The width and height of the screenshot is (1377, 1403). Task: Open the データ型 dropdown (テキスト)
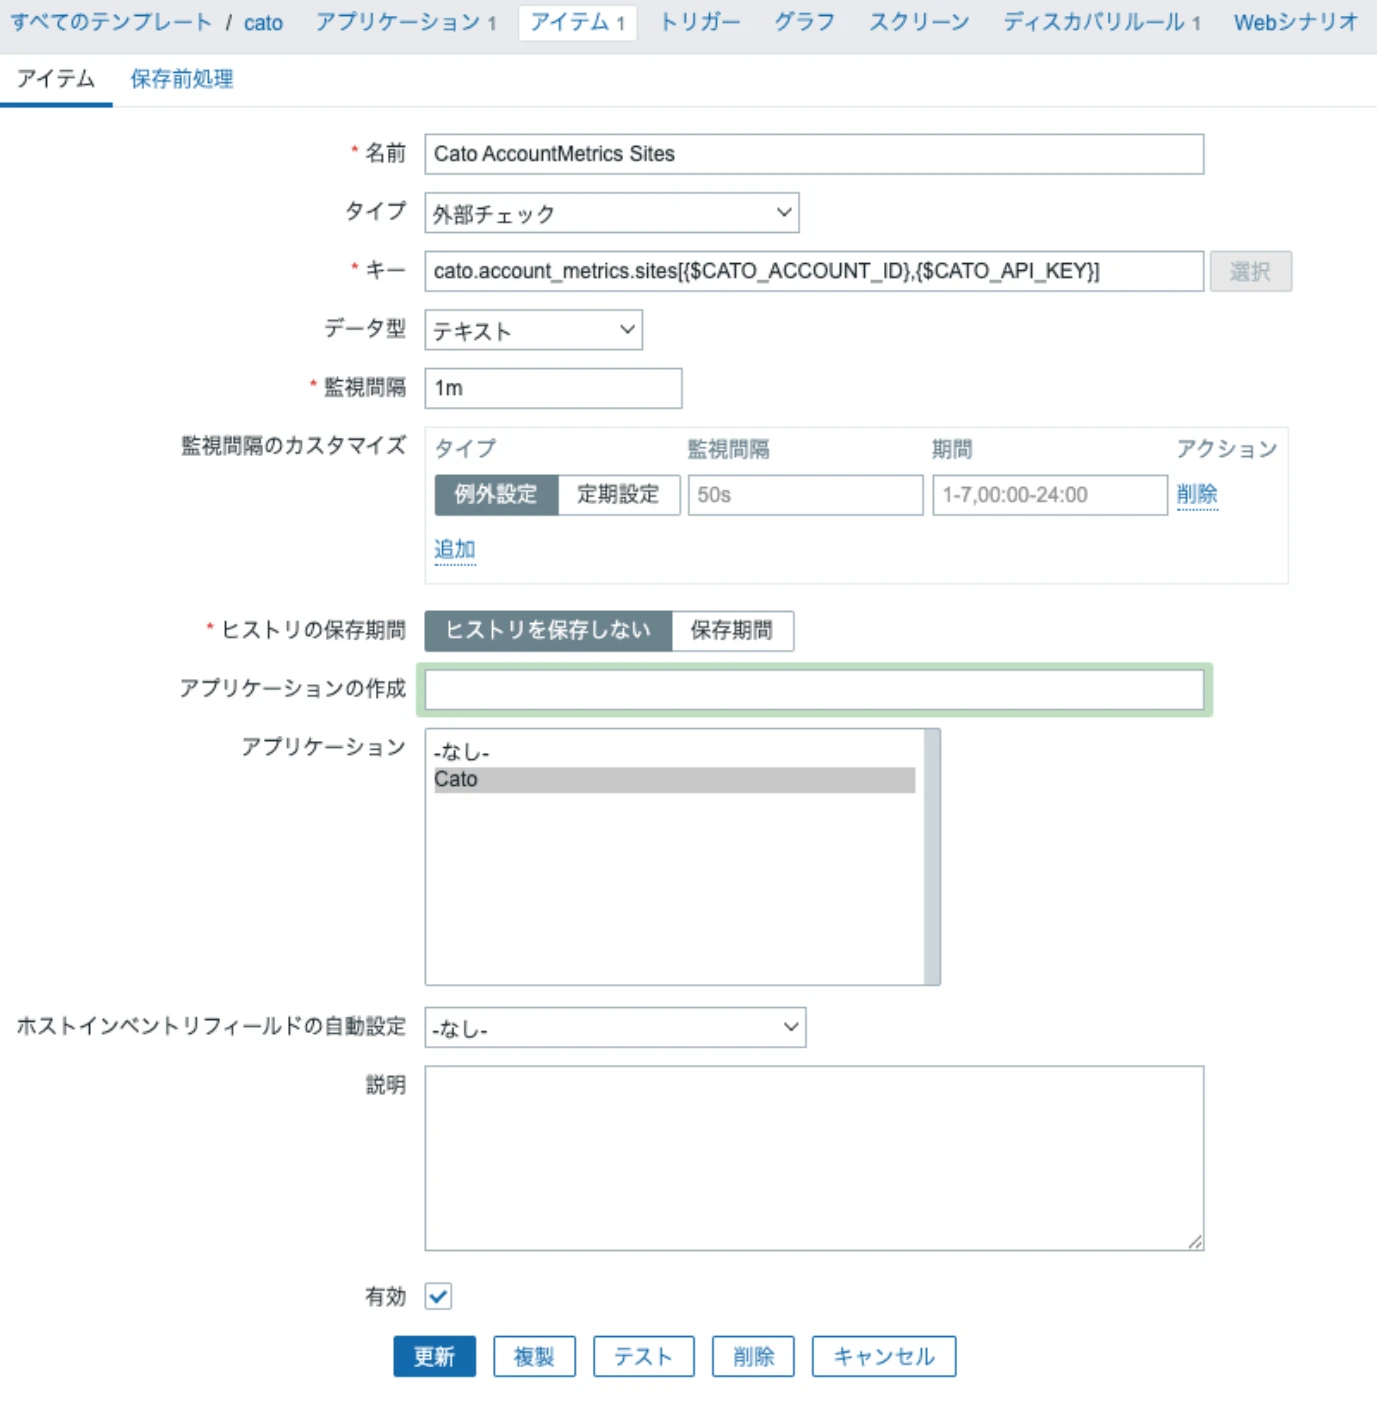click(533, 330)
